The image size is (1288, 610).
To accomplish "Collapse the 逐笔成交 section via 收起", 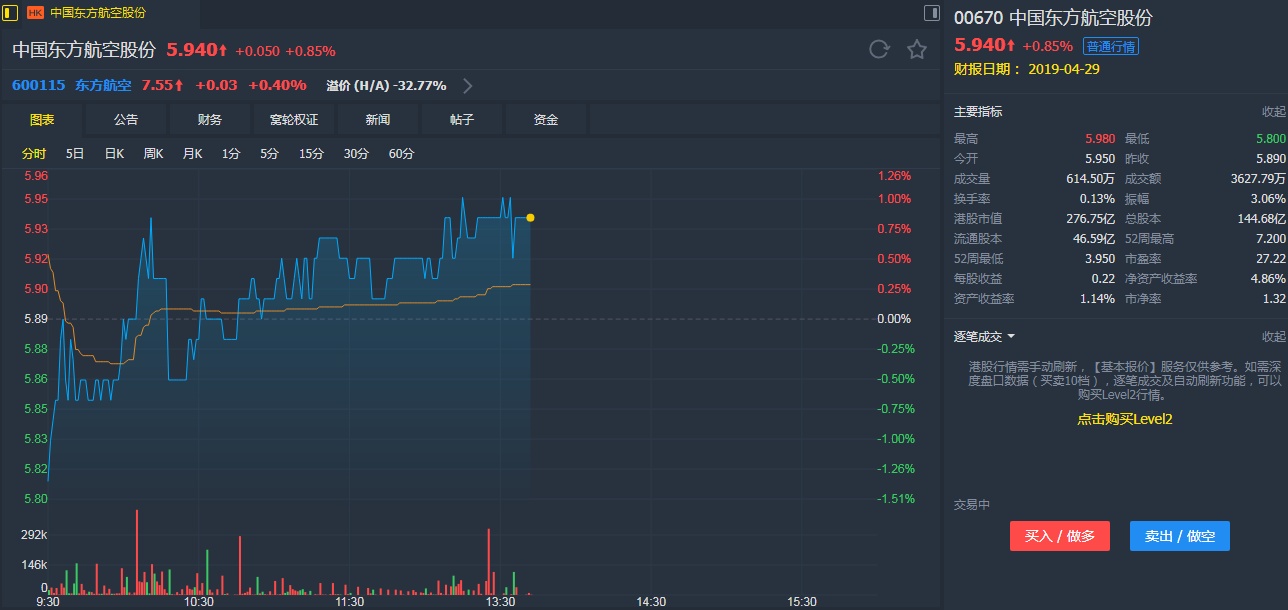I will pyautogui.click(x=1273, y=337).
